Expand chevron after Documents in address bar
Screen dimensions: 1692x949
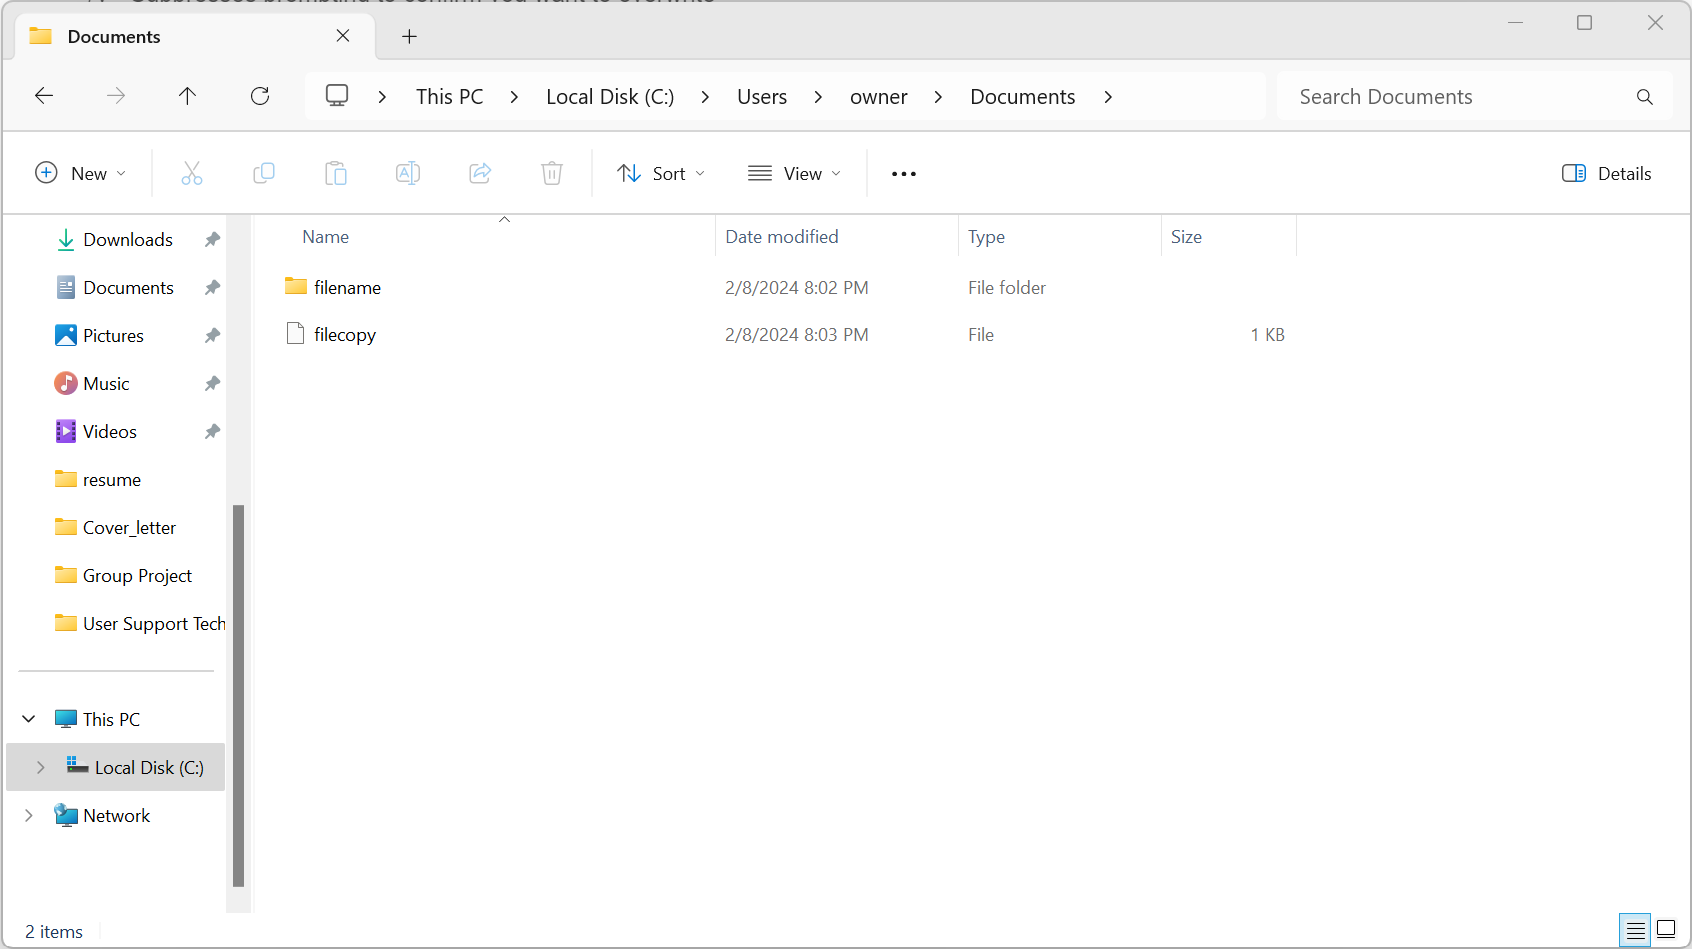coord(1108,97)
